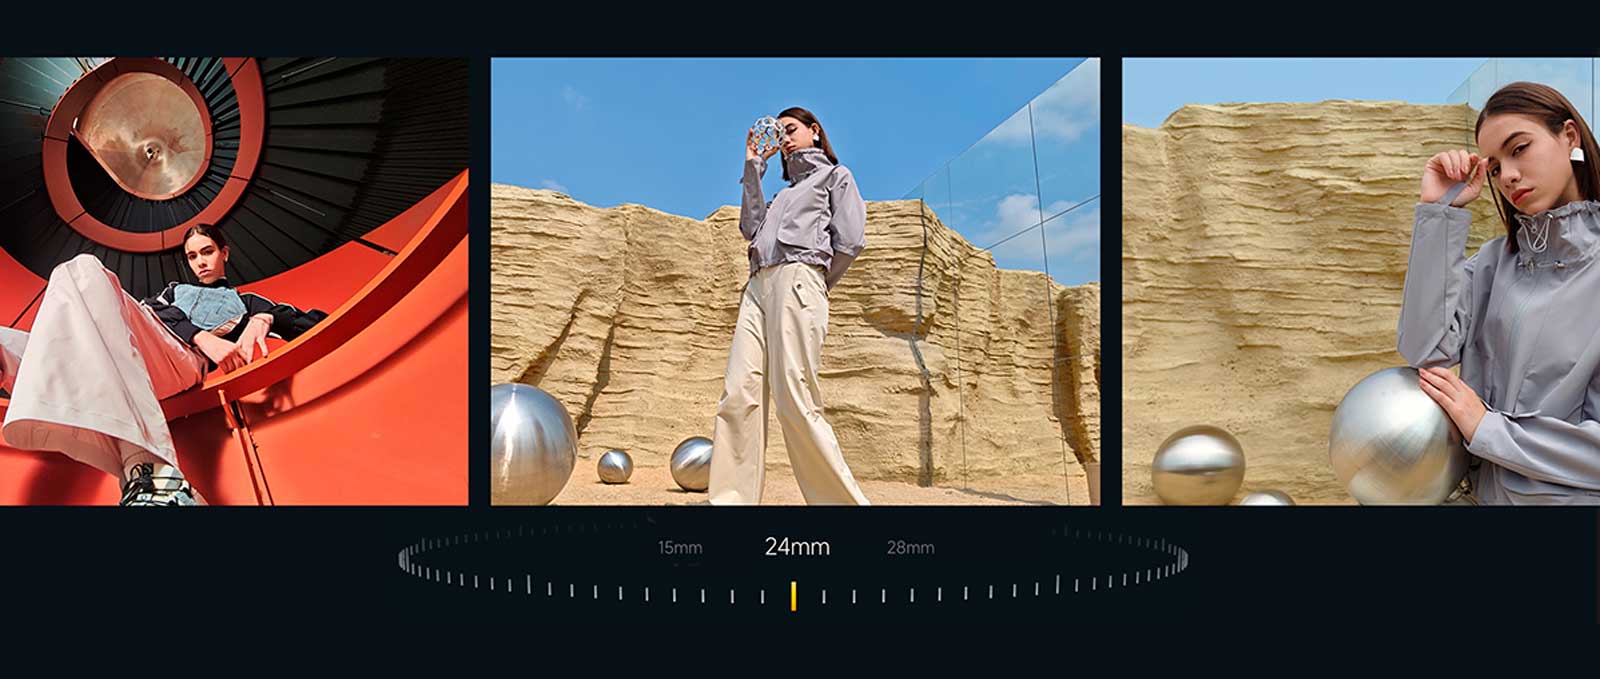The image size is (1600, 679).
Task: Click the white earring in the right photo
Action: coord(1576,155)
